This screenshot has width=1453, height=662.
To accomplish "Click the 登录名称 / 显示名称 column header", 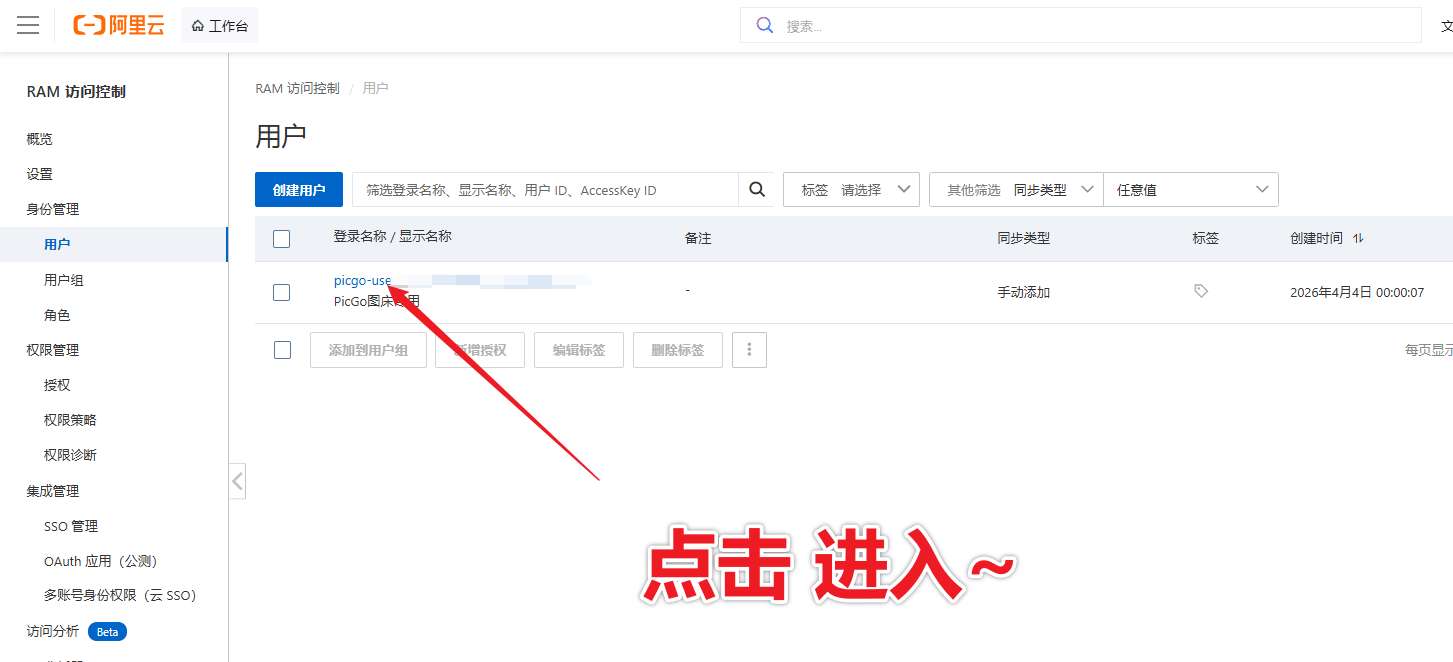I will tap(392, 237).
